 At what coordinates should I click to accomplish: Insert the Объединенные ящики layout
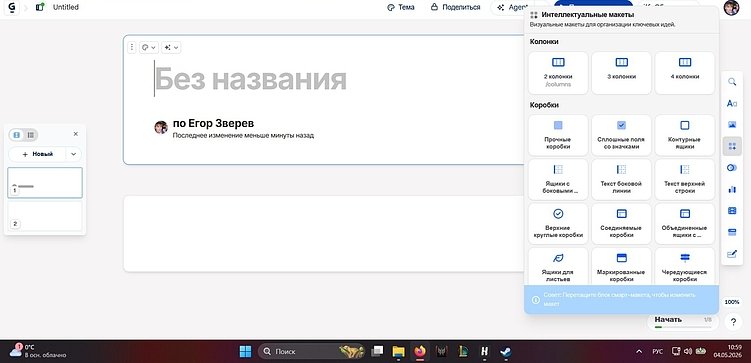tap(684, 224)
